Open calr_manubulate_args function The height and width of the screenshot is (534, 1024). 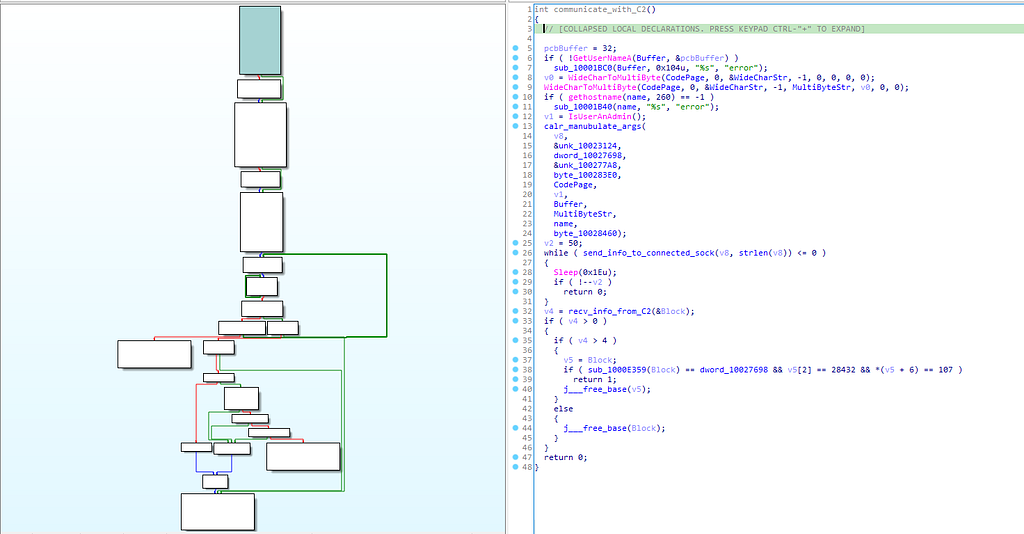pyautogui.click(x=592, y=127)
